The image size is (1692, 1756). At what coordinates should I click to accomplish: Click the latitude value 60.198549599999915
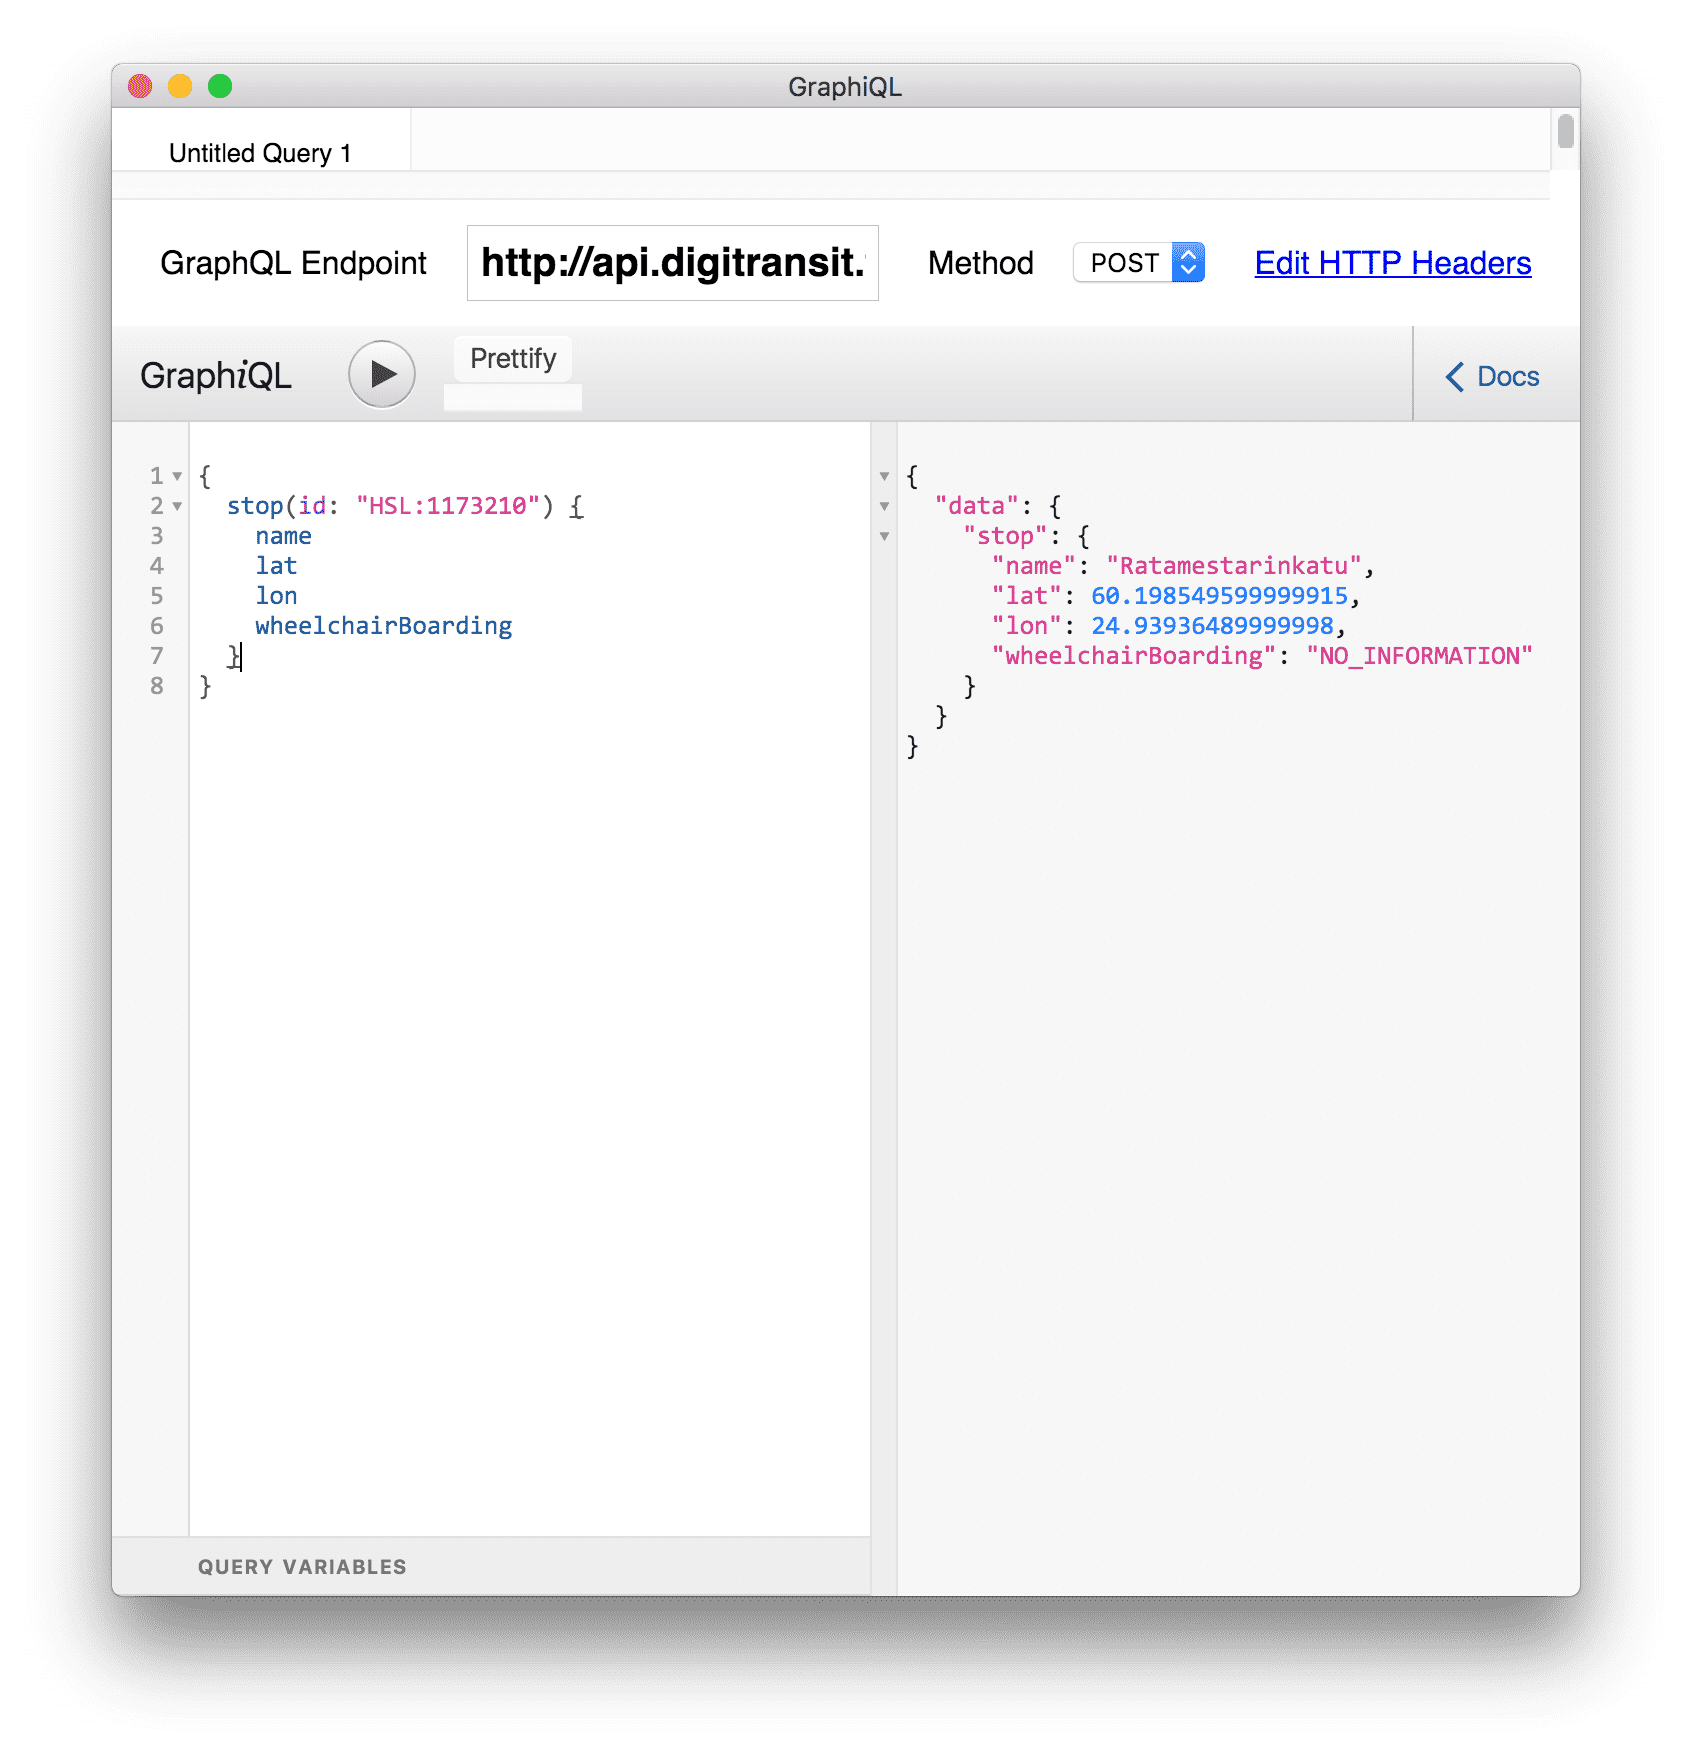point(1219,596)
